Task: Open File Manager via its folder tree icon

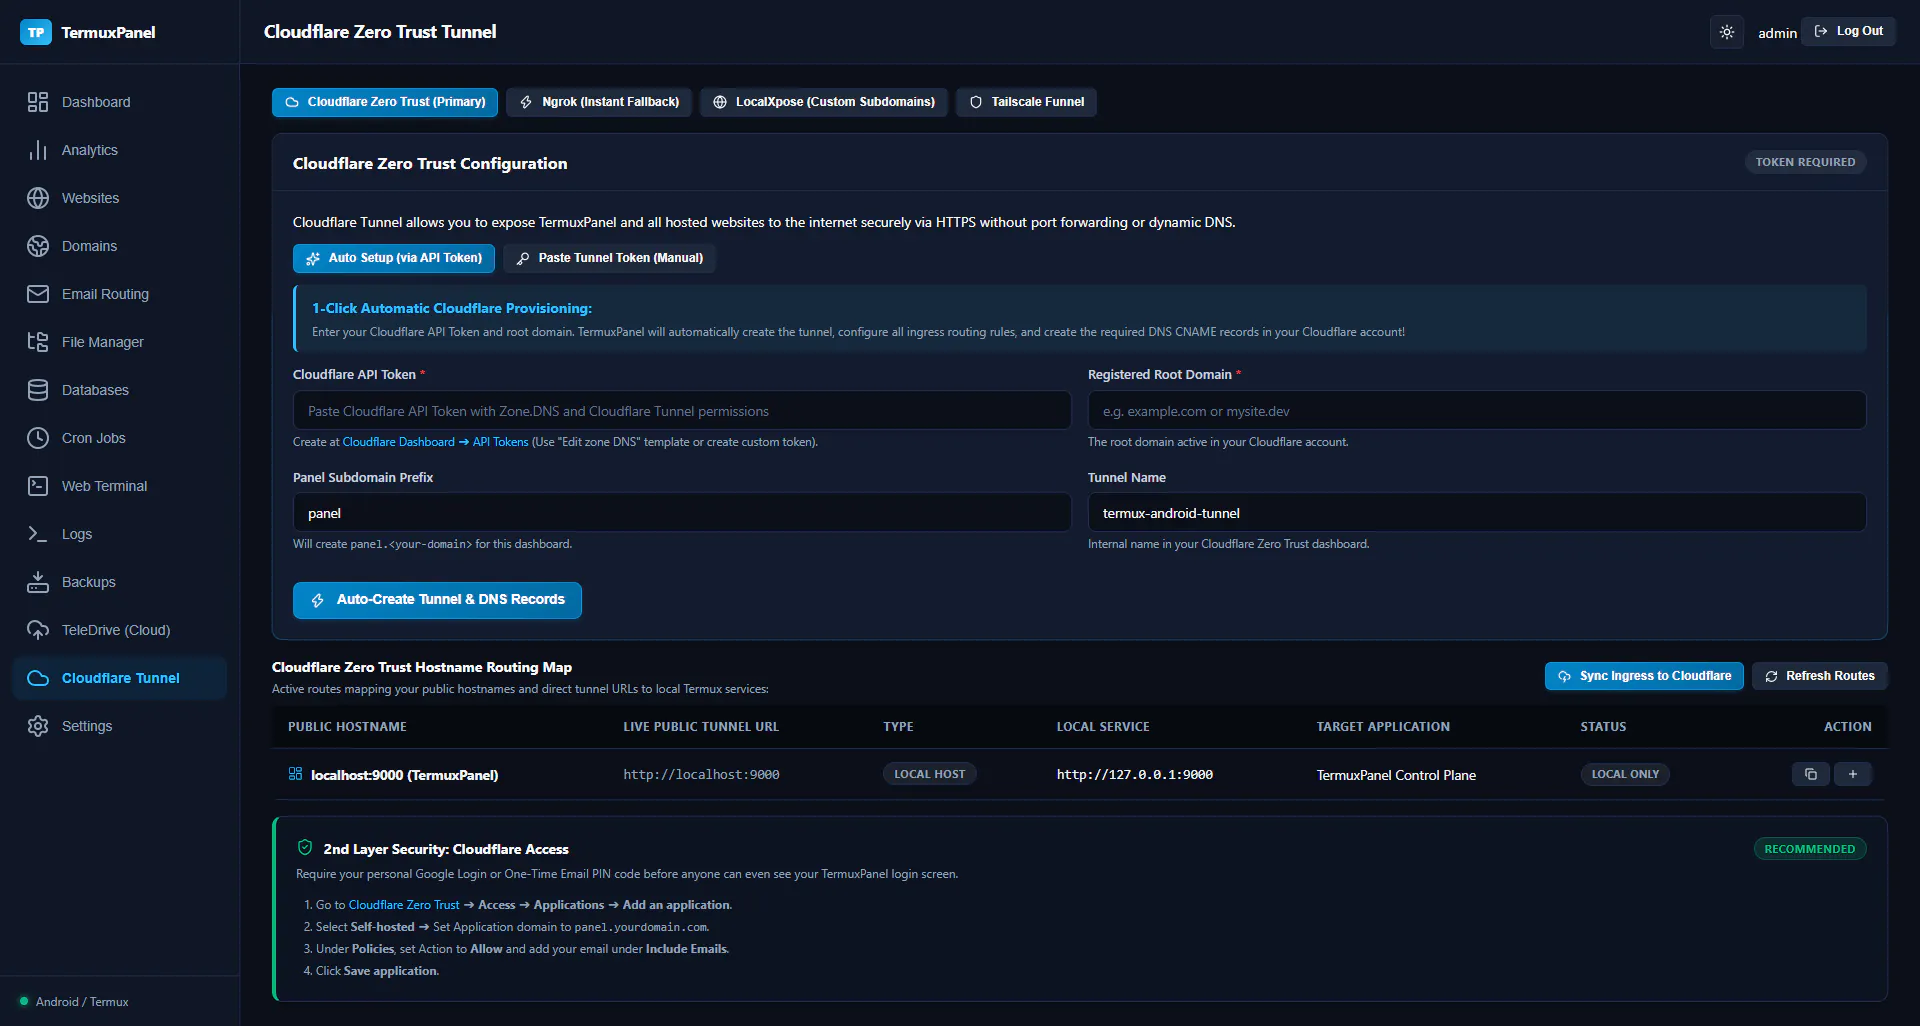Action: click(x=38, y=342)
